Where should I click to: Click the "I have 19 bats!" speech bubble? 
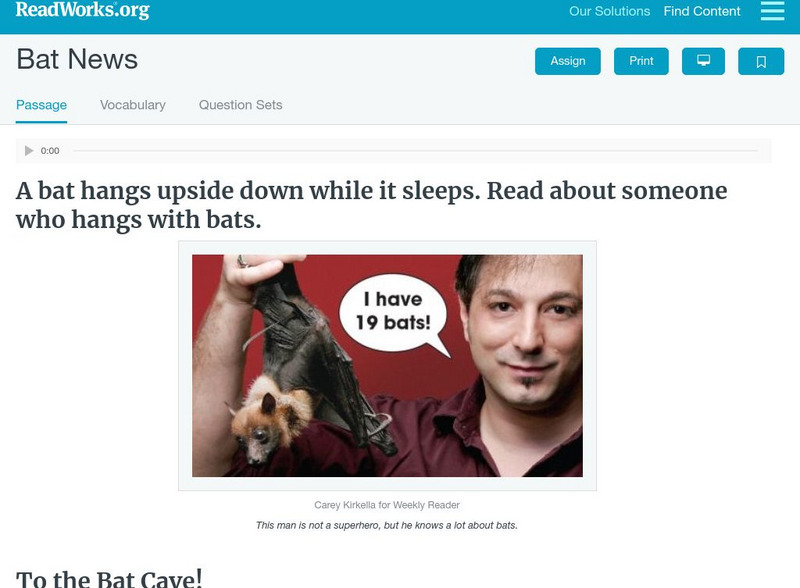pyautogui.click(x=393, y=312)
